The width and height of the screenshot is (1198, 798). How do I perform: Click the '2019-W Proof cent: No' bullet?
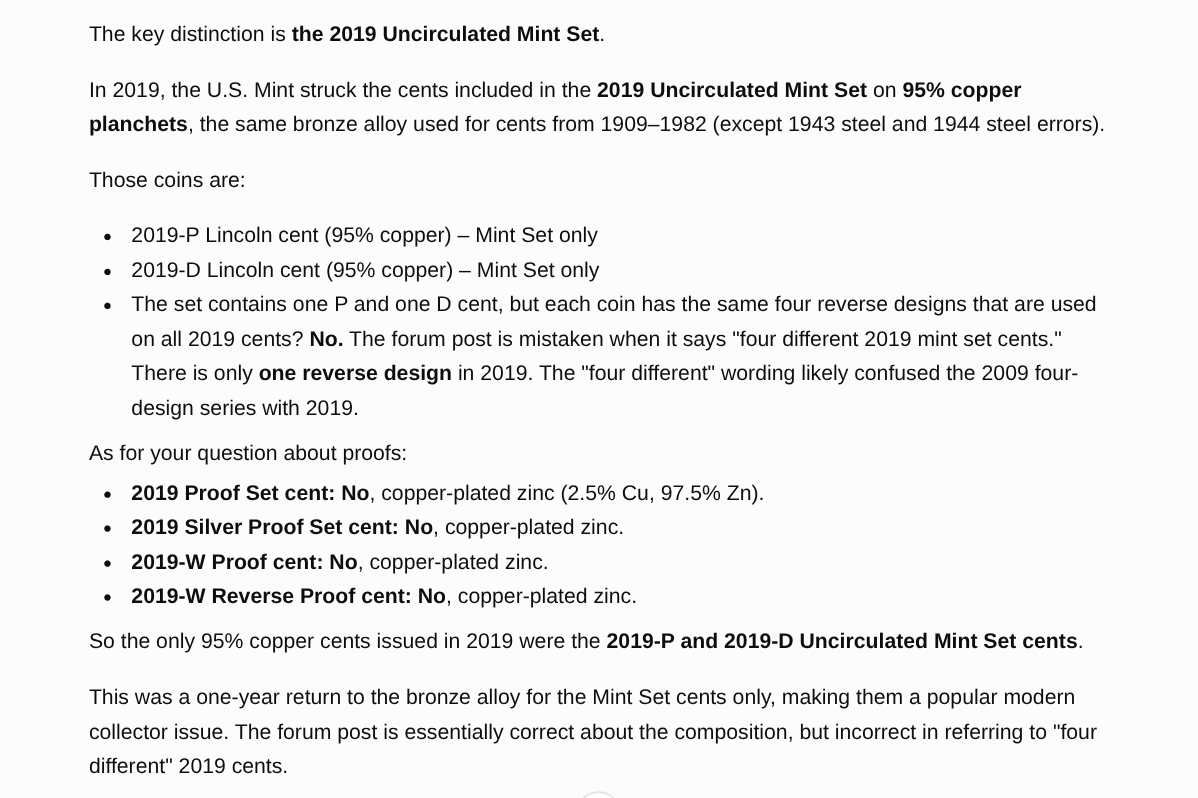340,563
